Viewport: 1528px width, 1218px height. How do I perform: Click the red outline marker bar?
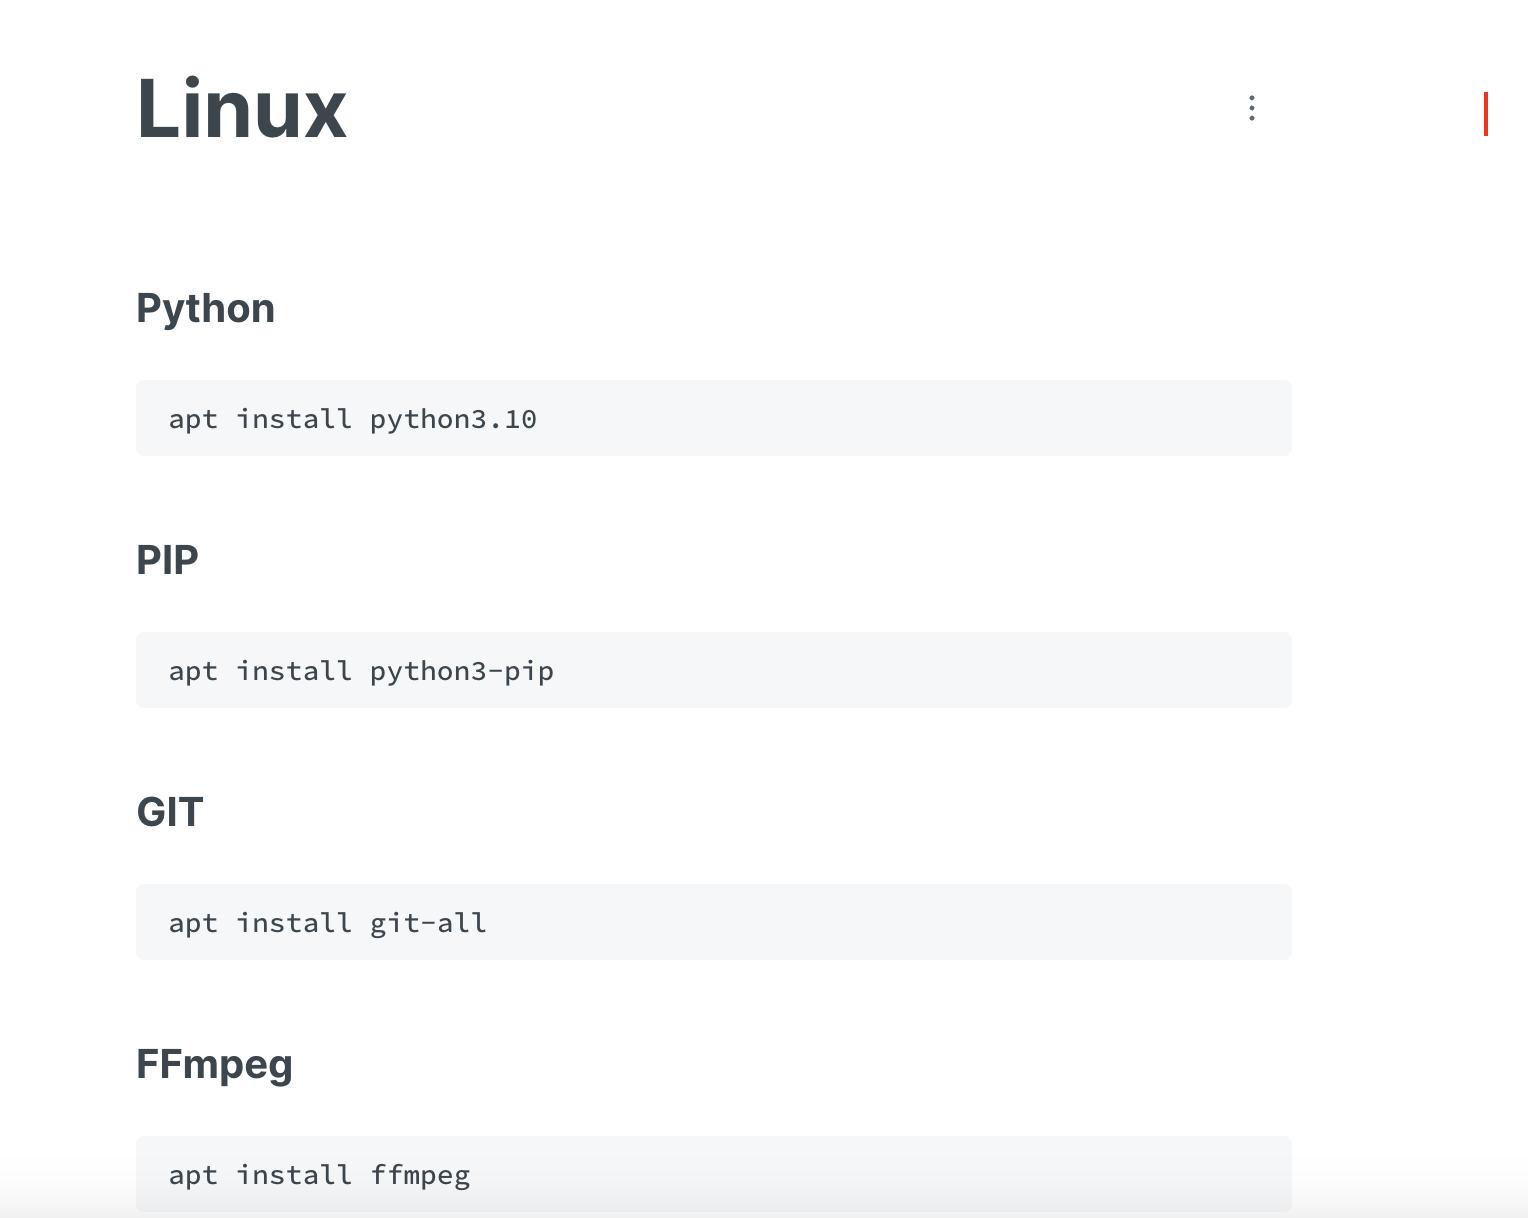coord(1486,114)
